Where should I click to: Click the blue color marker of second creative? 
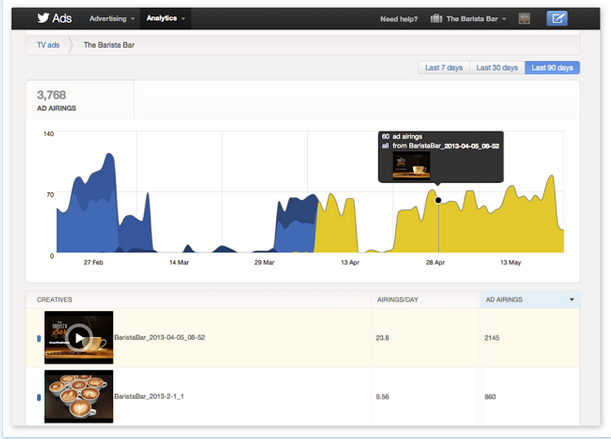click(39, 397)
